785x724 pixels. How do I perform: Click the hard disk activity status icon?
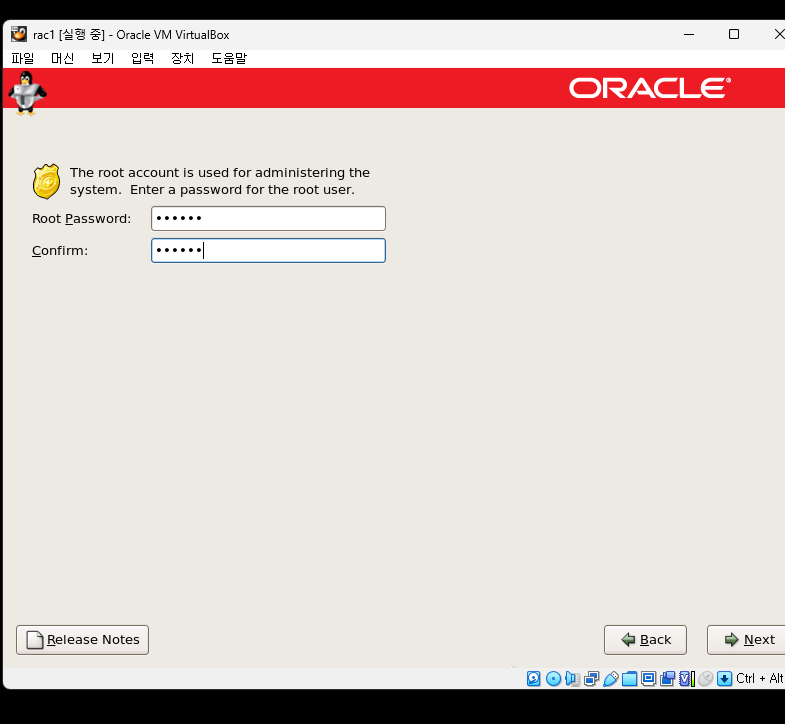[534, 678]
